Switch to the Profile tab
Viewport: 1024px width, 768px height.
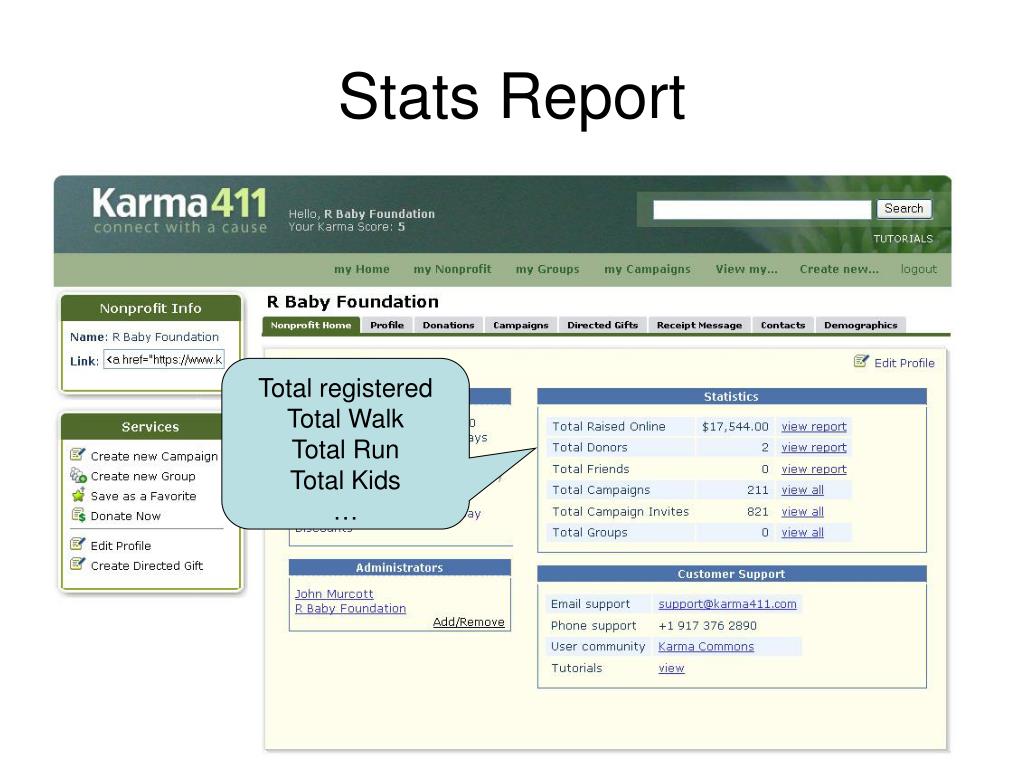pyautogui.click(x=387, y=325)
